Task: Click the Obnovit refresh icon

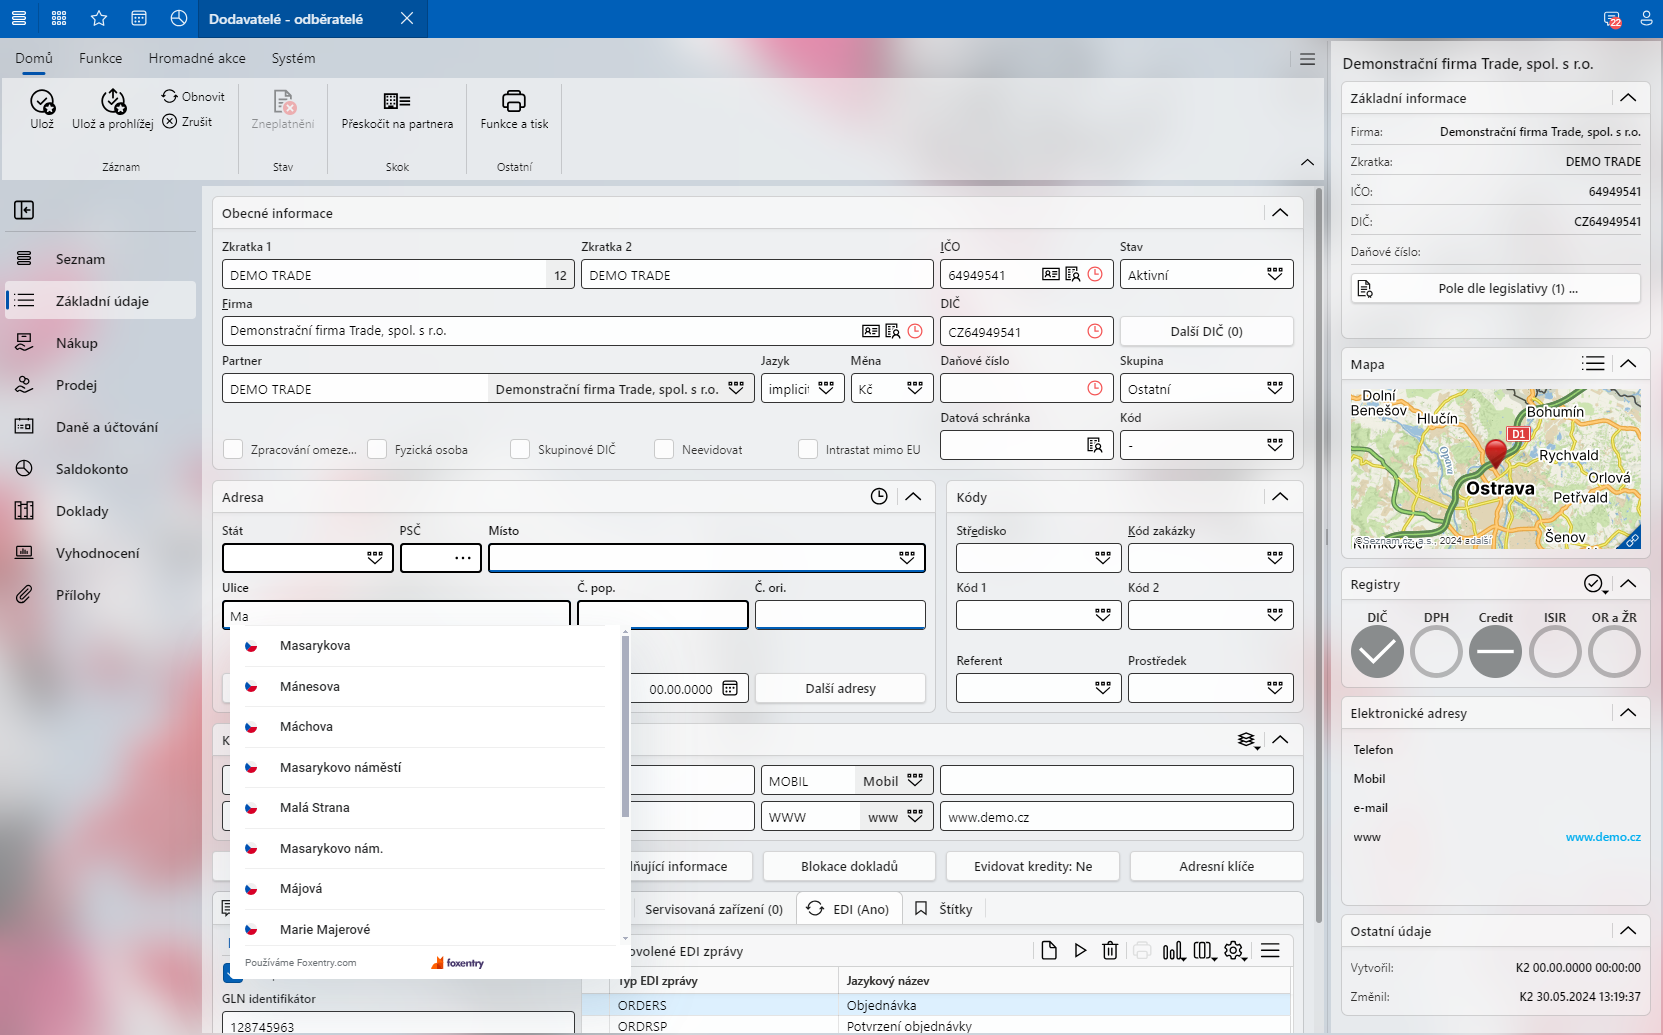Action: pyautogui.click(x=170, y=96)
